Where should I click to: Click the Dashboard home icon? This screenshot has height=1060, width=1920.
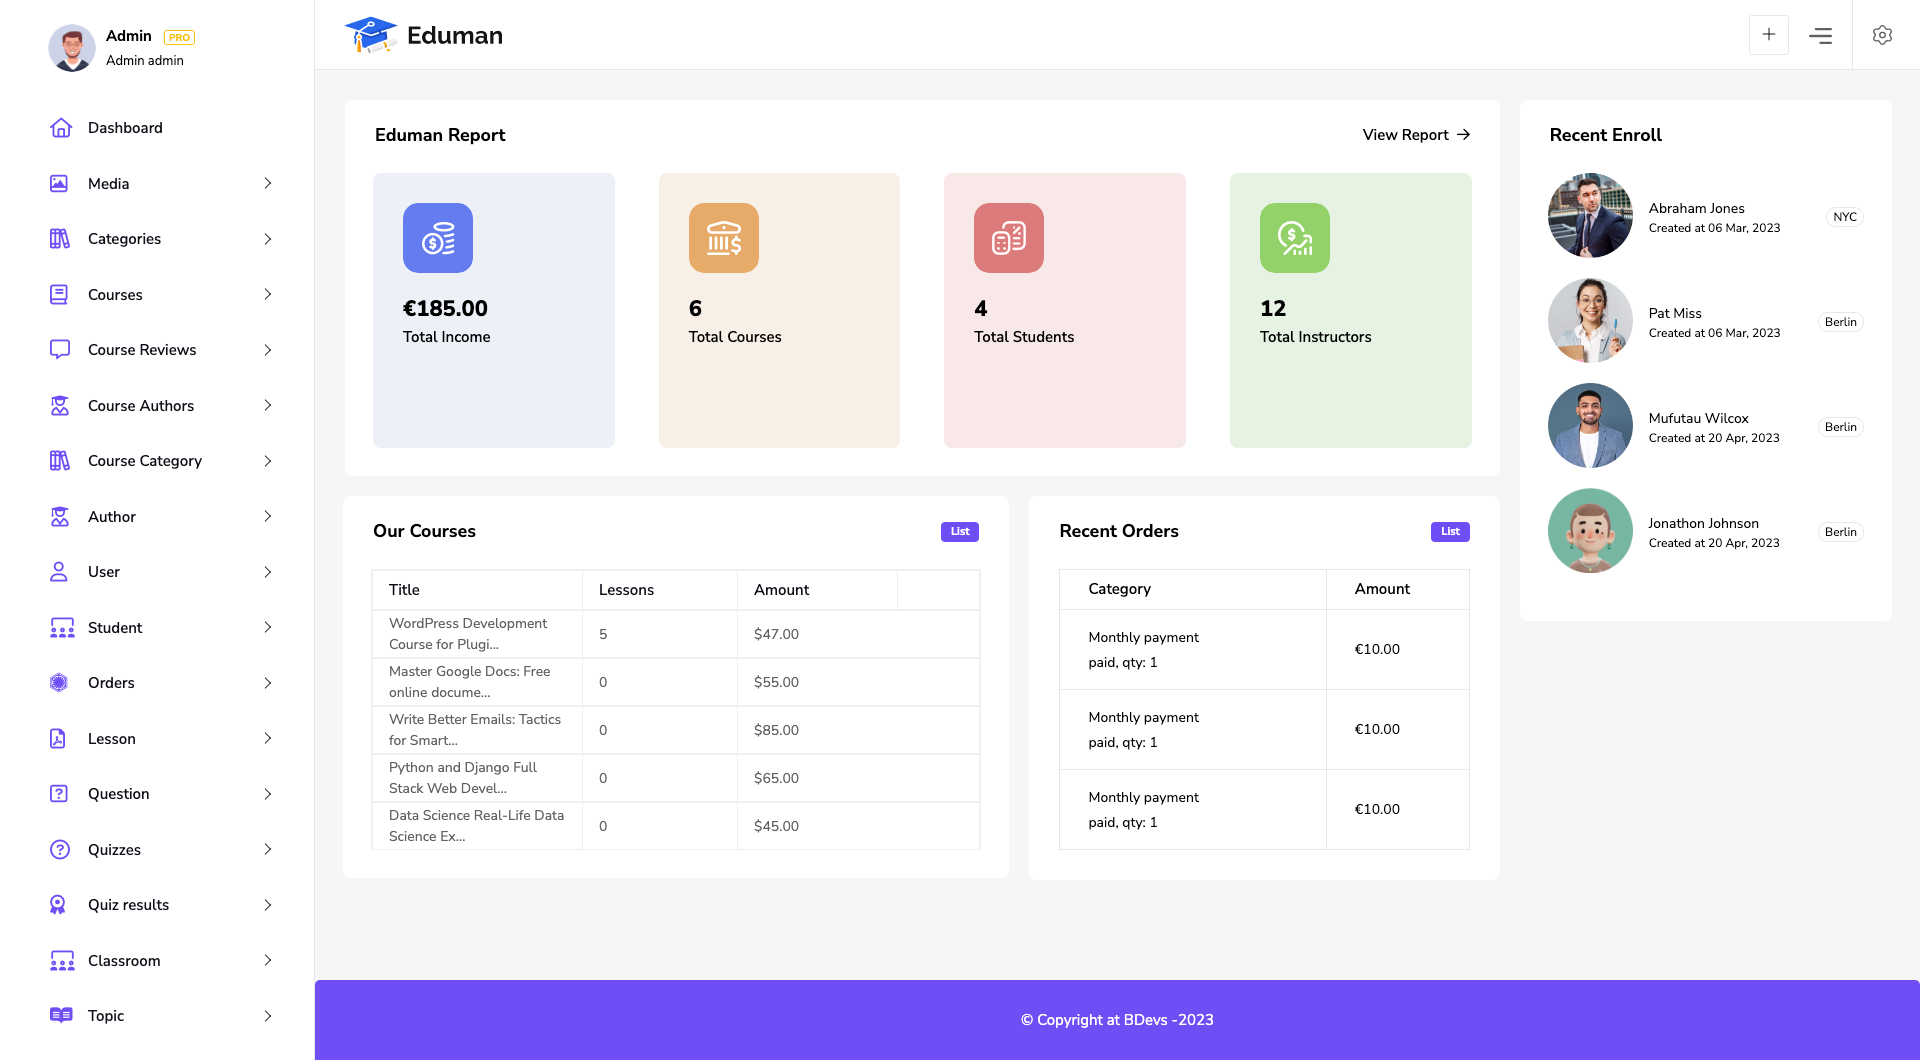point(61,128)
